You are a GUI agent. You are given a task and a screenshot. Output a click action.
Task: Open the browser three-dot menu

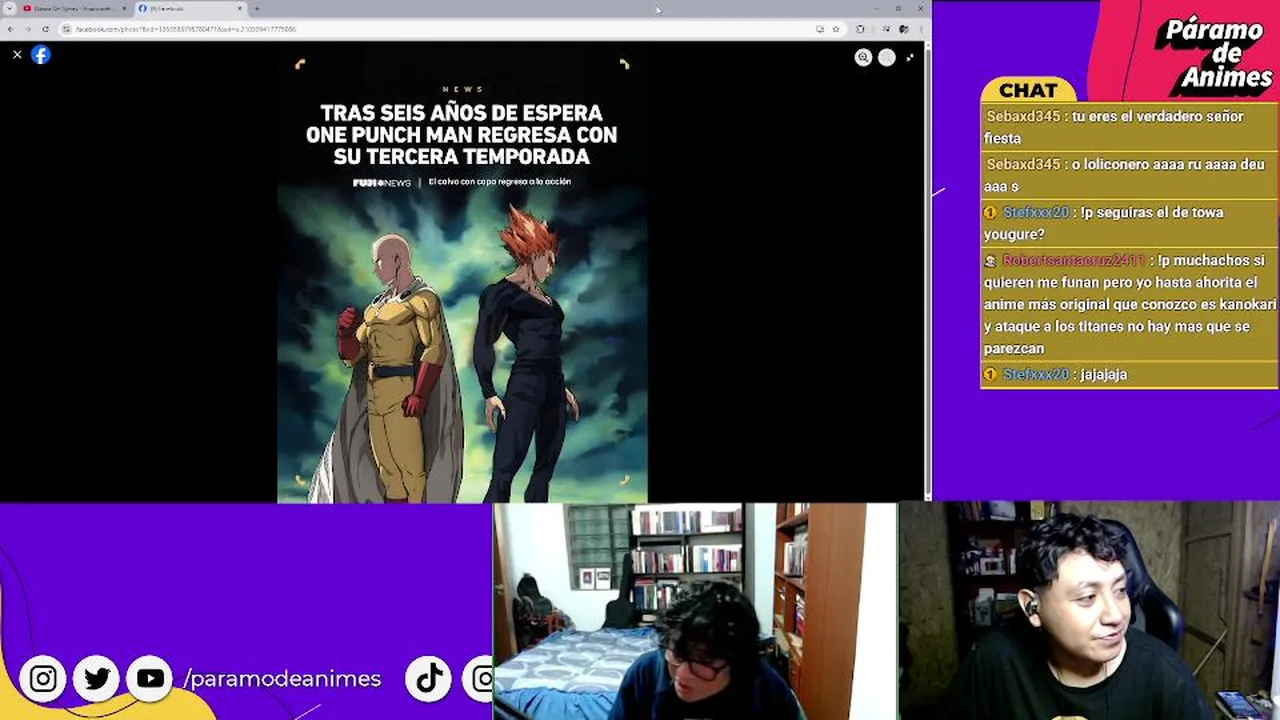click(920, 29)
